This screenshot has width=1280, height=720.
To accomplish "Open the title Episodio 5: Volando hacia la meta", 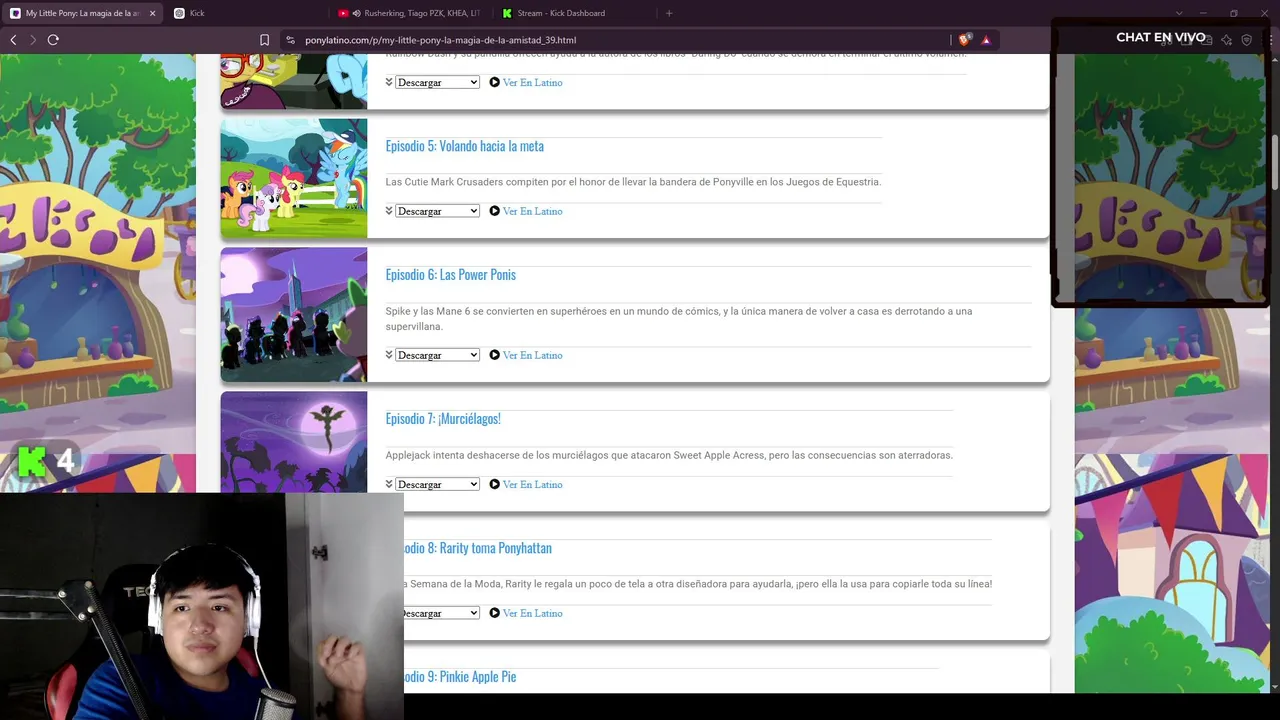I will [x=465, y=146].
